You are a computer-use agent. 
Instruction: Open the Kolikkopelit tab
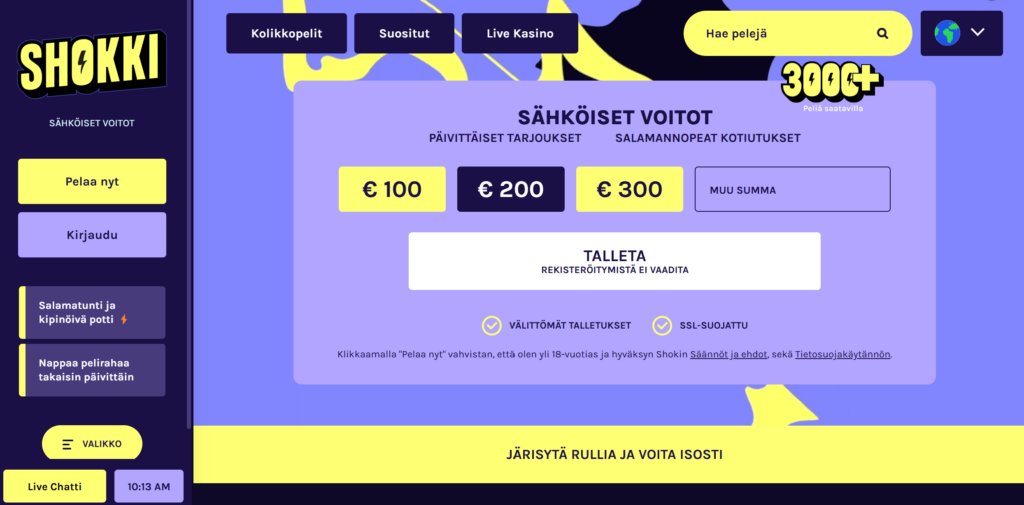pos(286,33)
